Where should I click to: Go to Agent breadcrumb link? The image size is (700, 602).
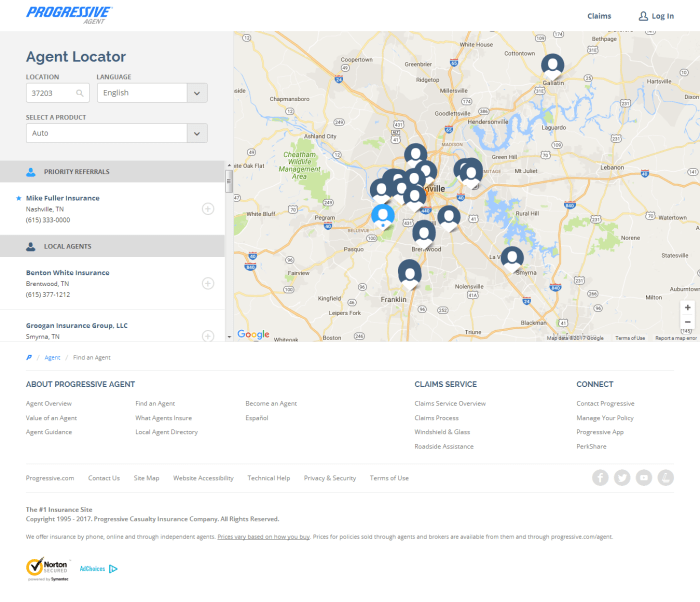click(52, 357)
